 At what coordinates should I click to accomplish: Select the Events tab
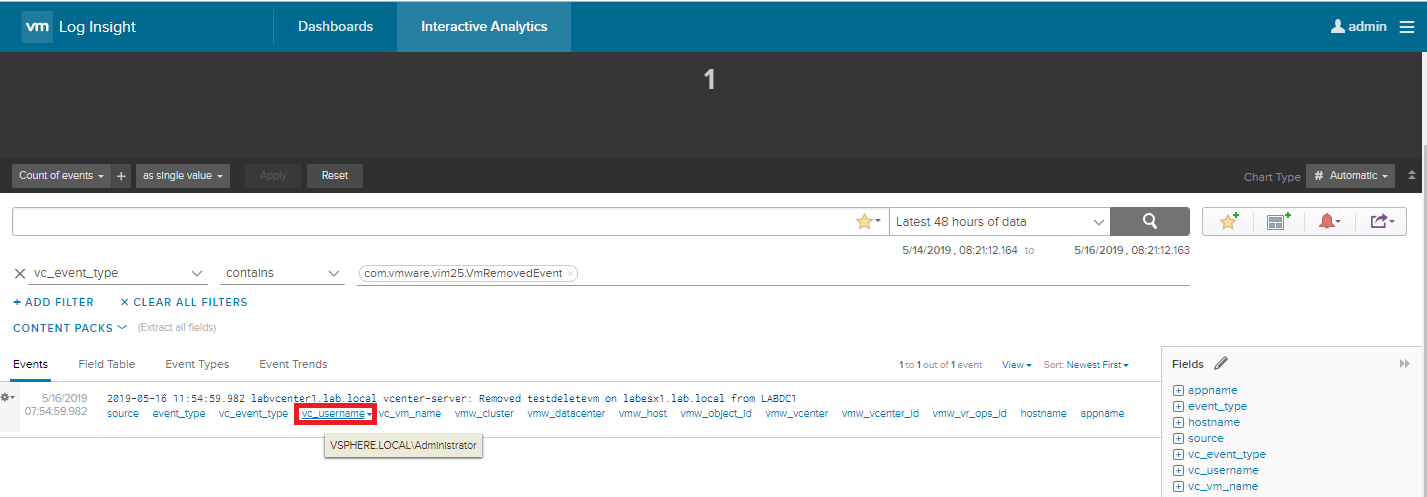[30, 364]
